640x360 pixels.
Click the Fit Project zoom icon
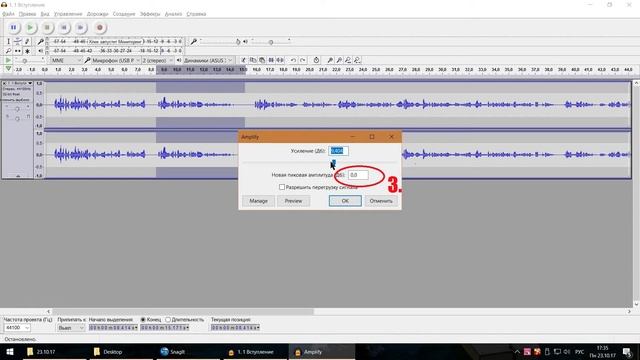pyautogui.click(x=357, y=60)
